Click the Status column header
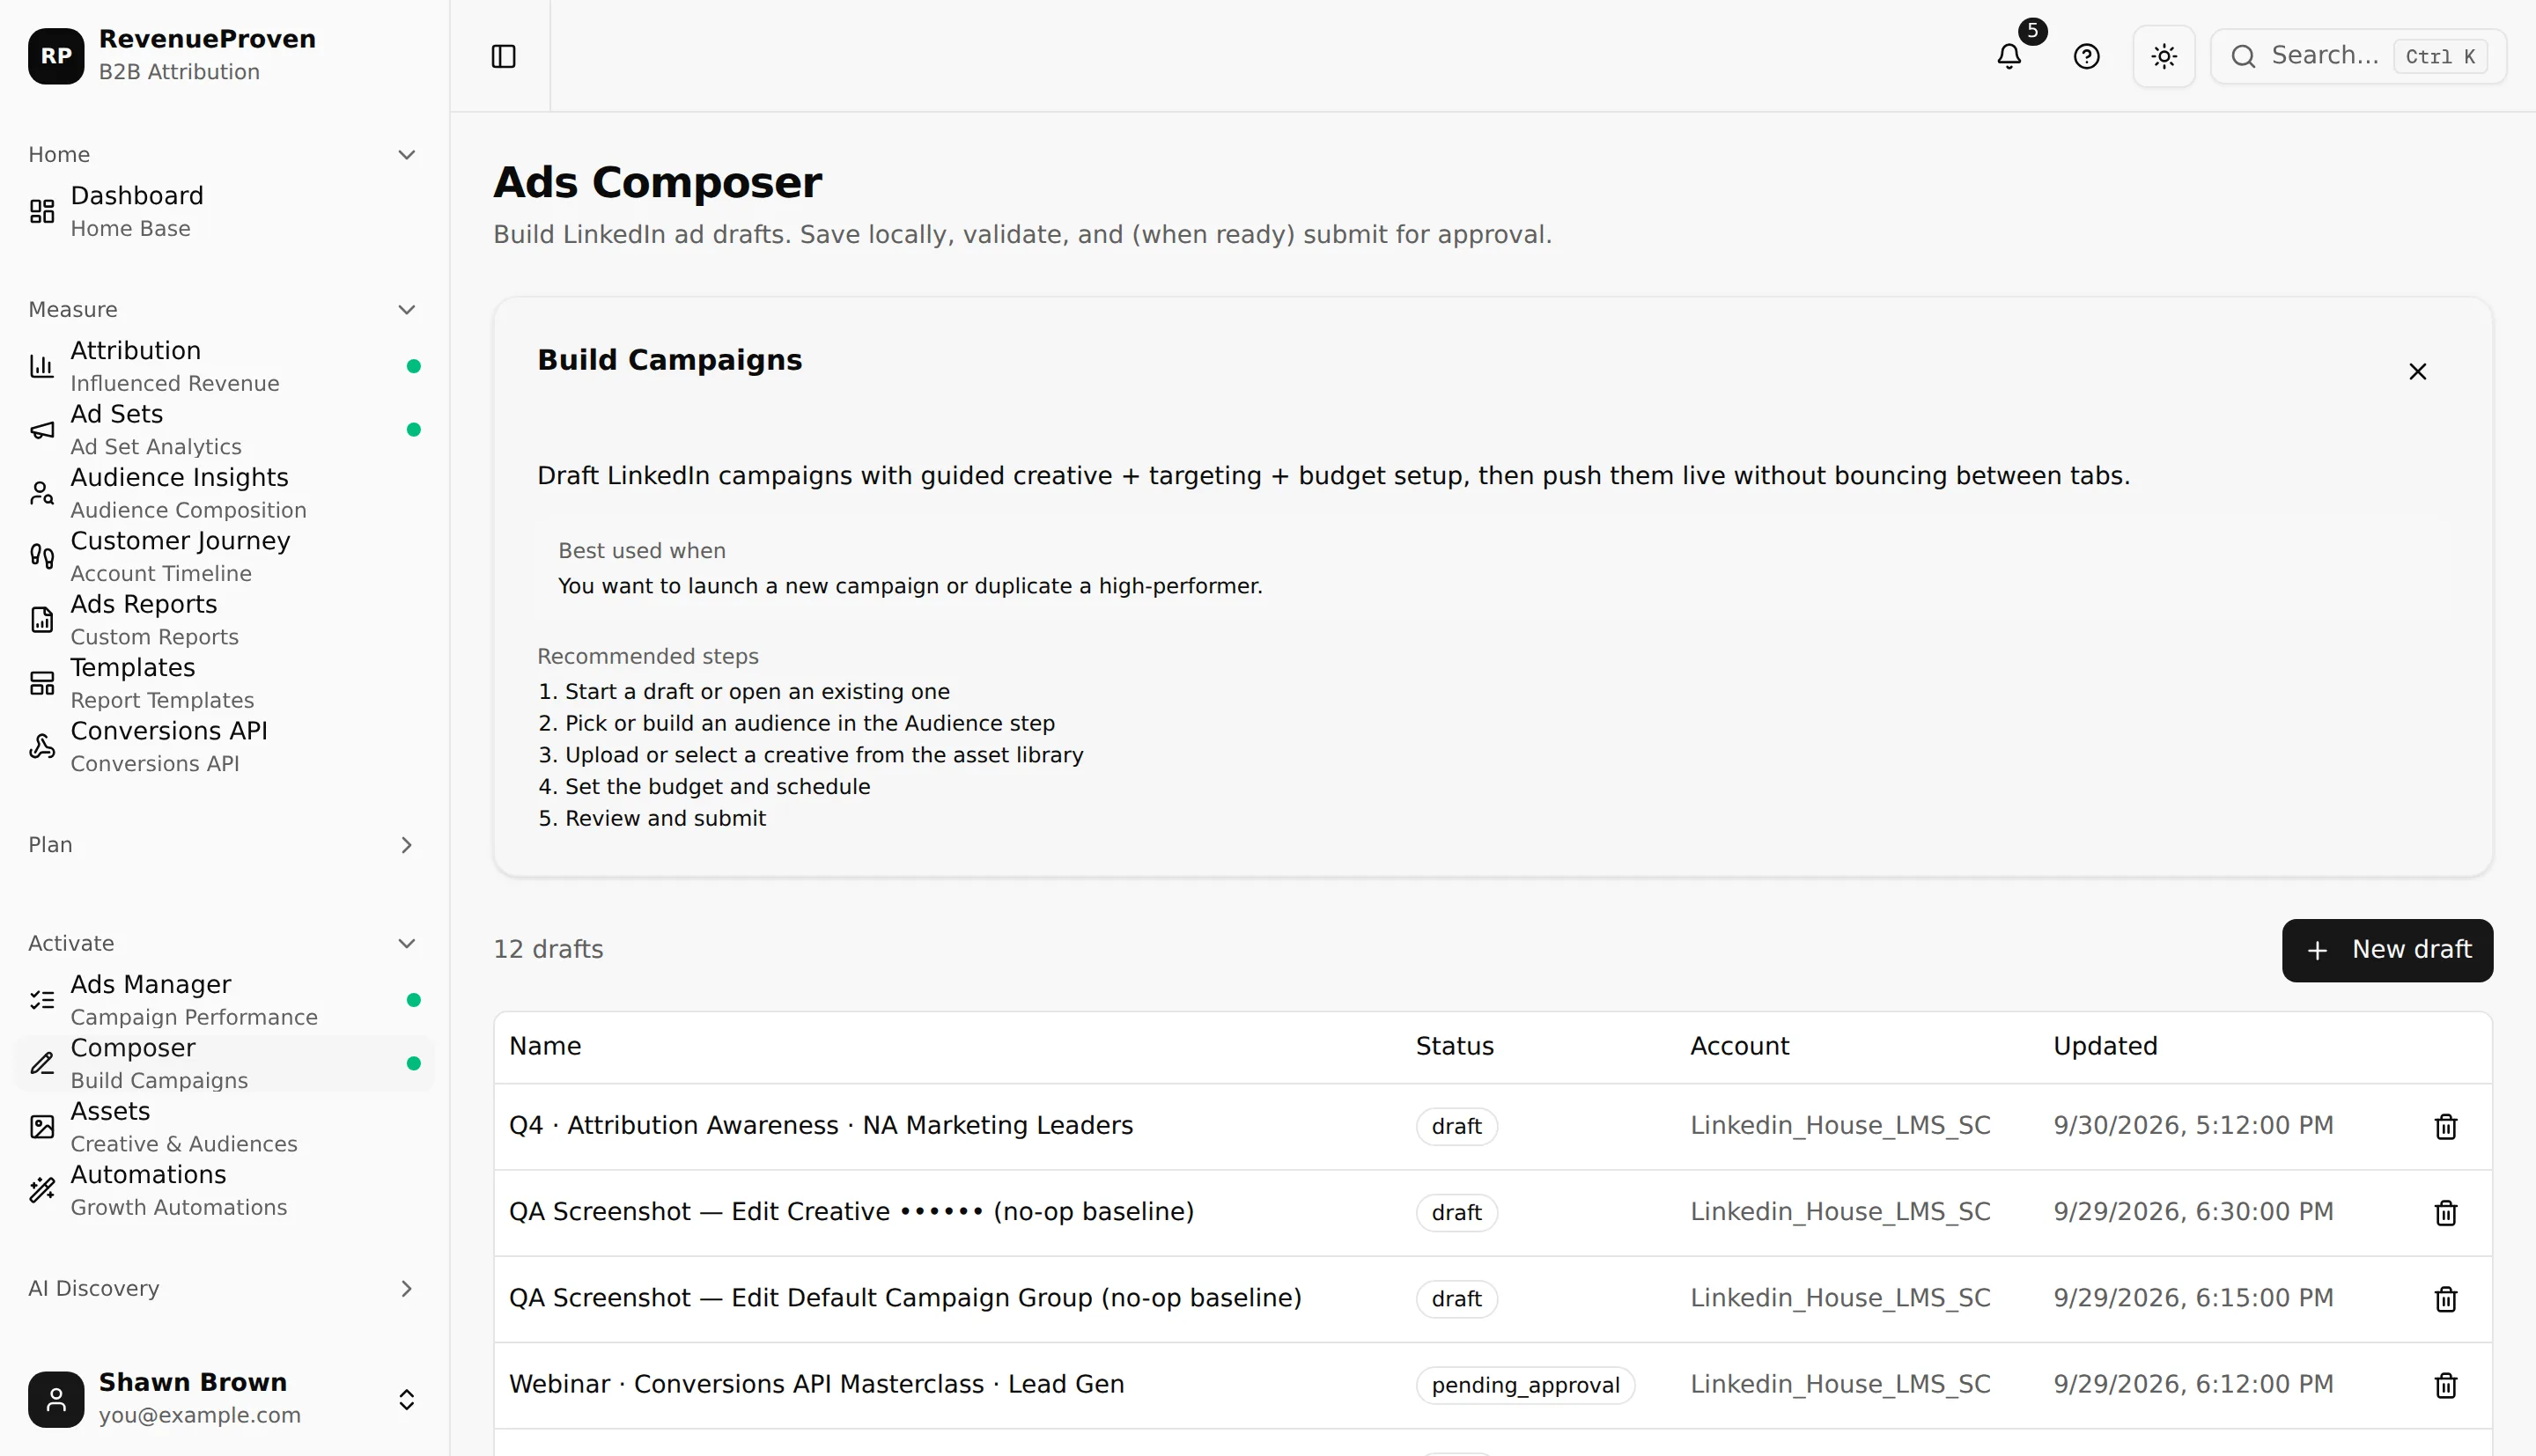The image size is (2536, 1456). coord(1454,1046)
